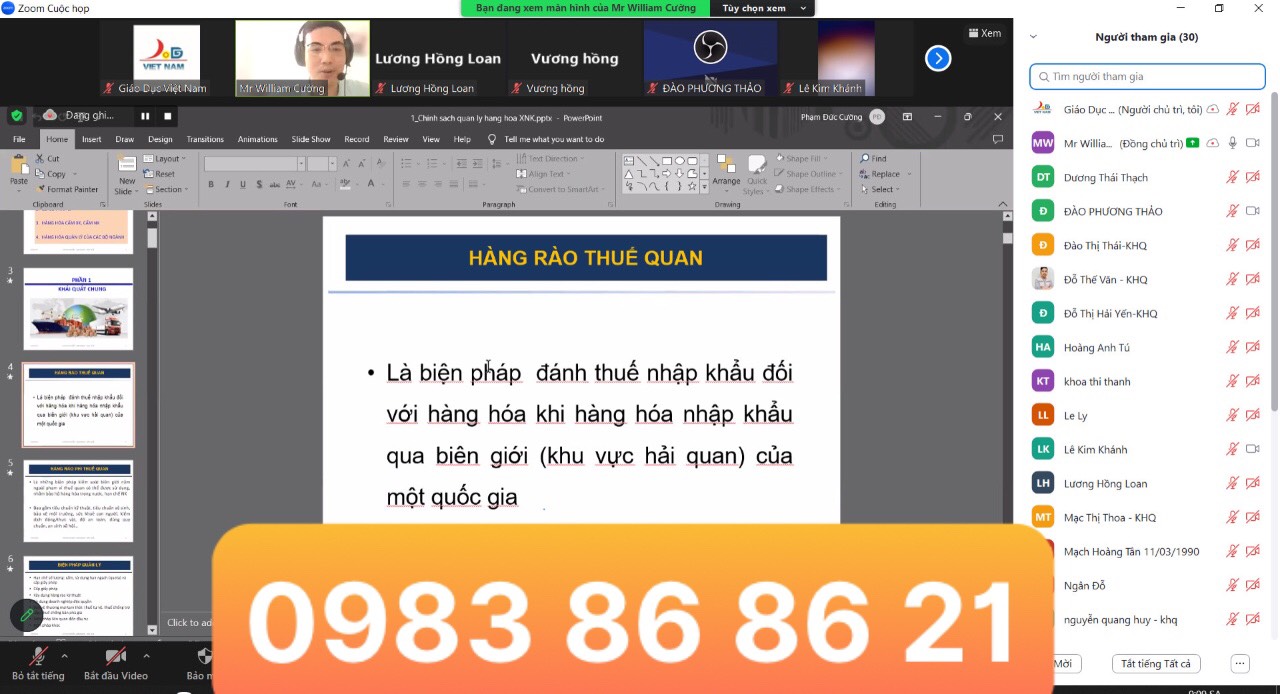Viewport: 1280px width, 694px height.
Task: Click the participants list vertical scrollbar
Action: [x=1274, y=250]
